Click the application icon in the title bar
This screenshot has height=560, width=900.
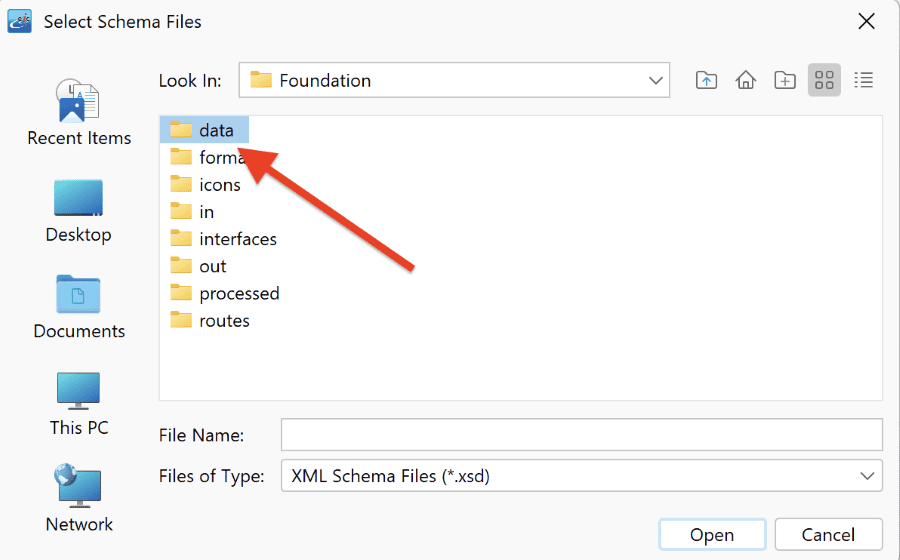tap(20, 22)
